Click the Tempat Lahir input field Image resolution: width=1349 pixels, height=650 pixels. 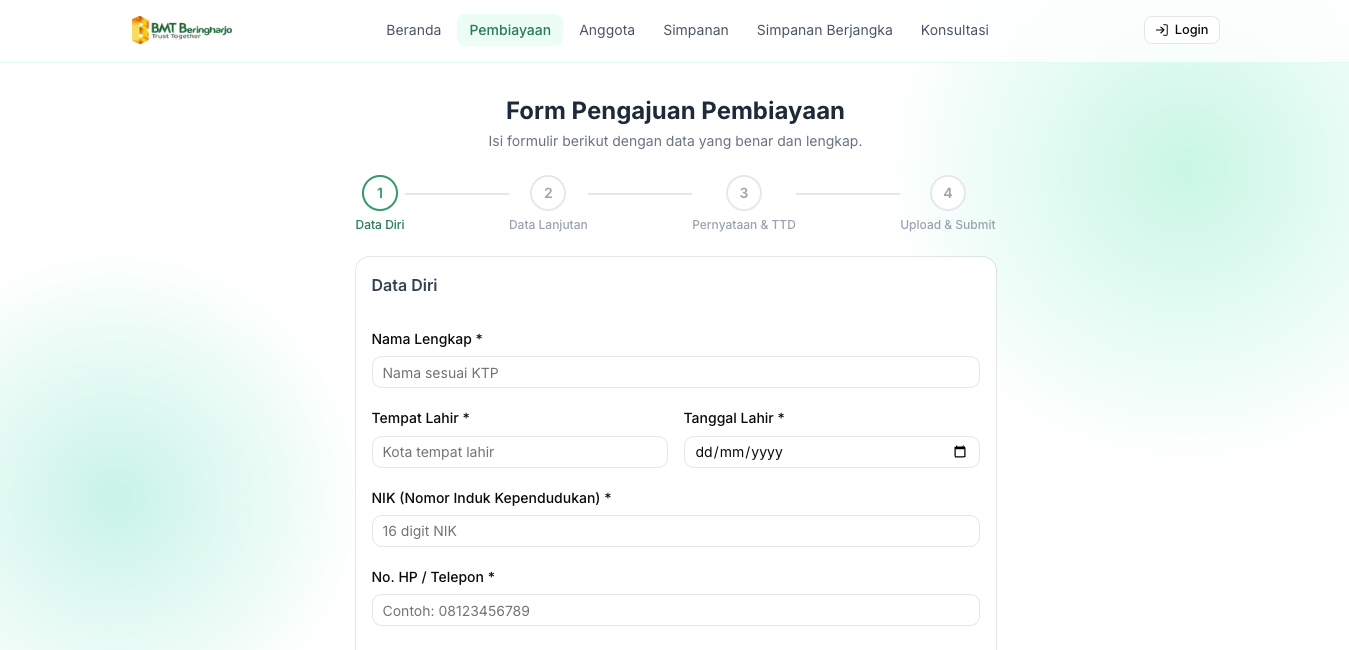520,452
